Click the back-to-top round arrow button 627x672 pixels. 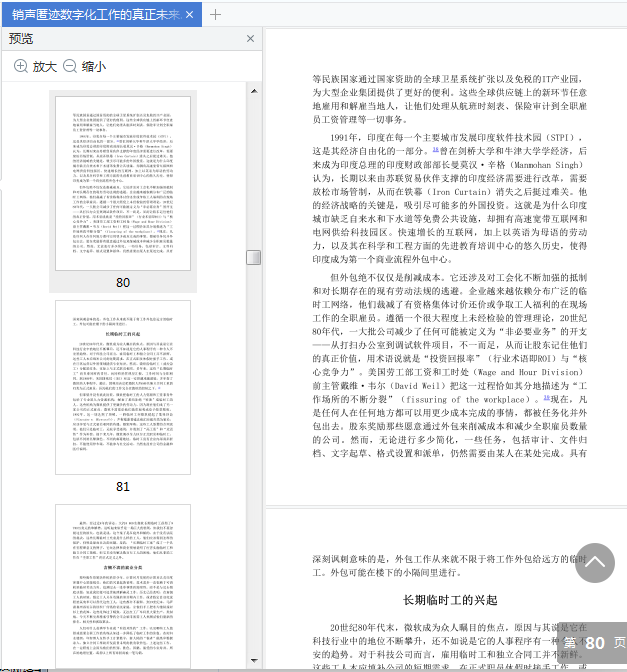point(595,563)
